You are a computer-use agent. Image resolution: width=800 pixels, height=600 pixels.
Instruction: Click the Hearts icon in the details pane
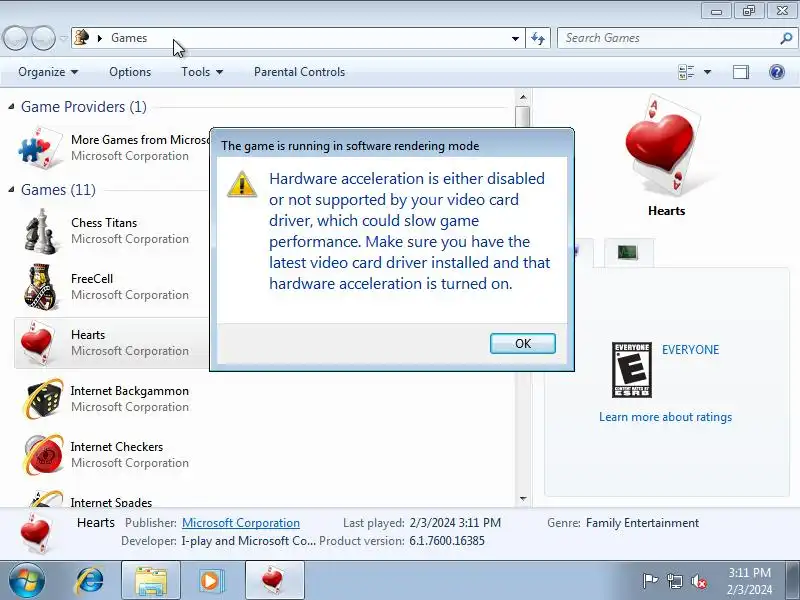pyautogui.click(x=36, y=533)
